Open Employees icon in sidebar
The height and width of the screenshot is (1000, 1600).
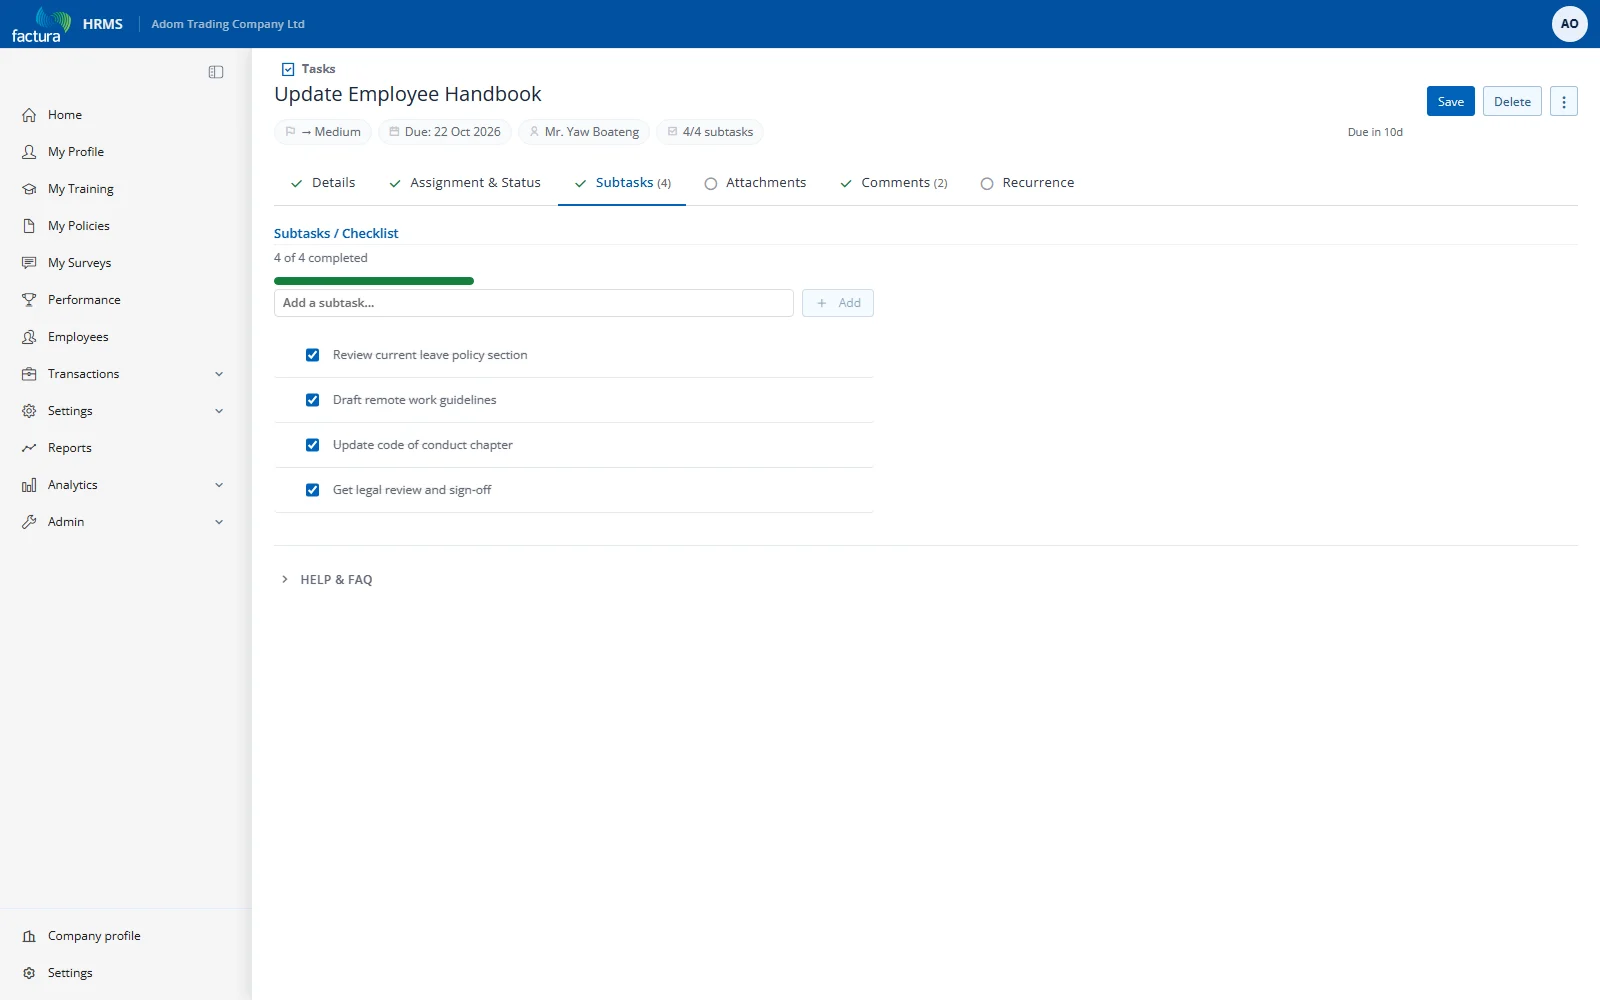29,337
